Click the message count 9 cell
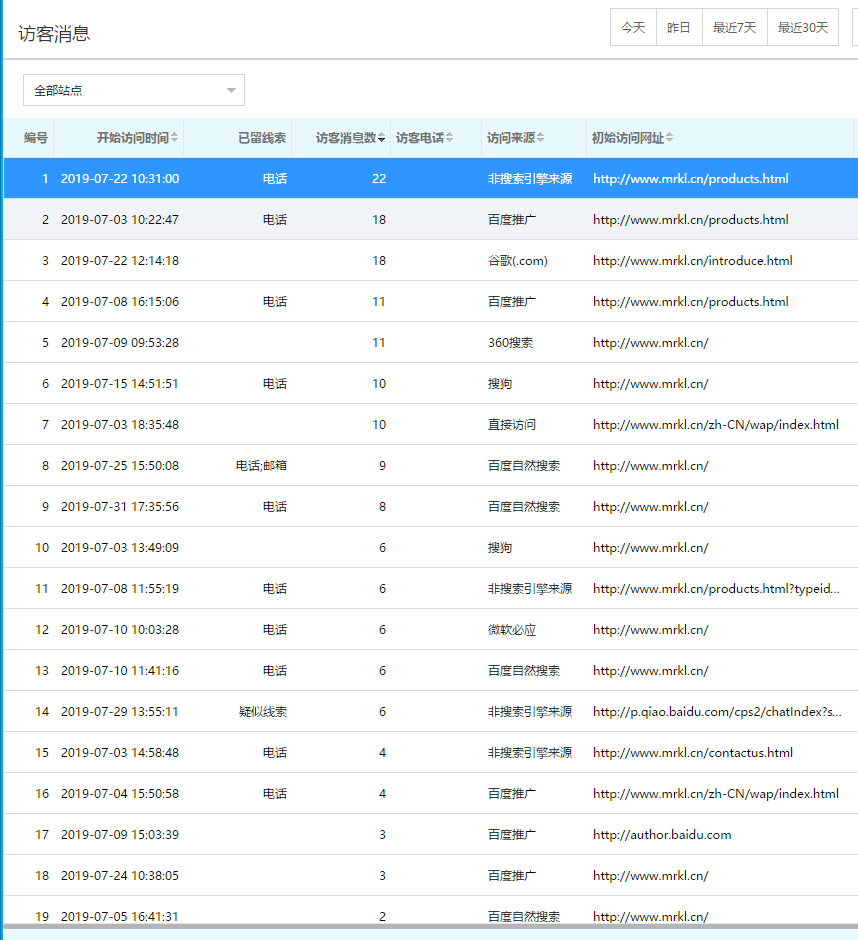The height and width of the screenshot is (940, 858). click(383, 466)
